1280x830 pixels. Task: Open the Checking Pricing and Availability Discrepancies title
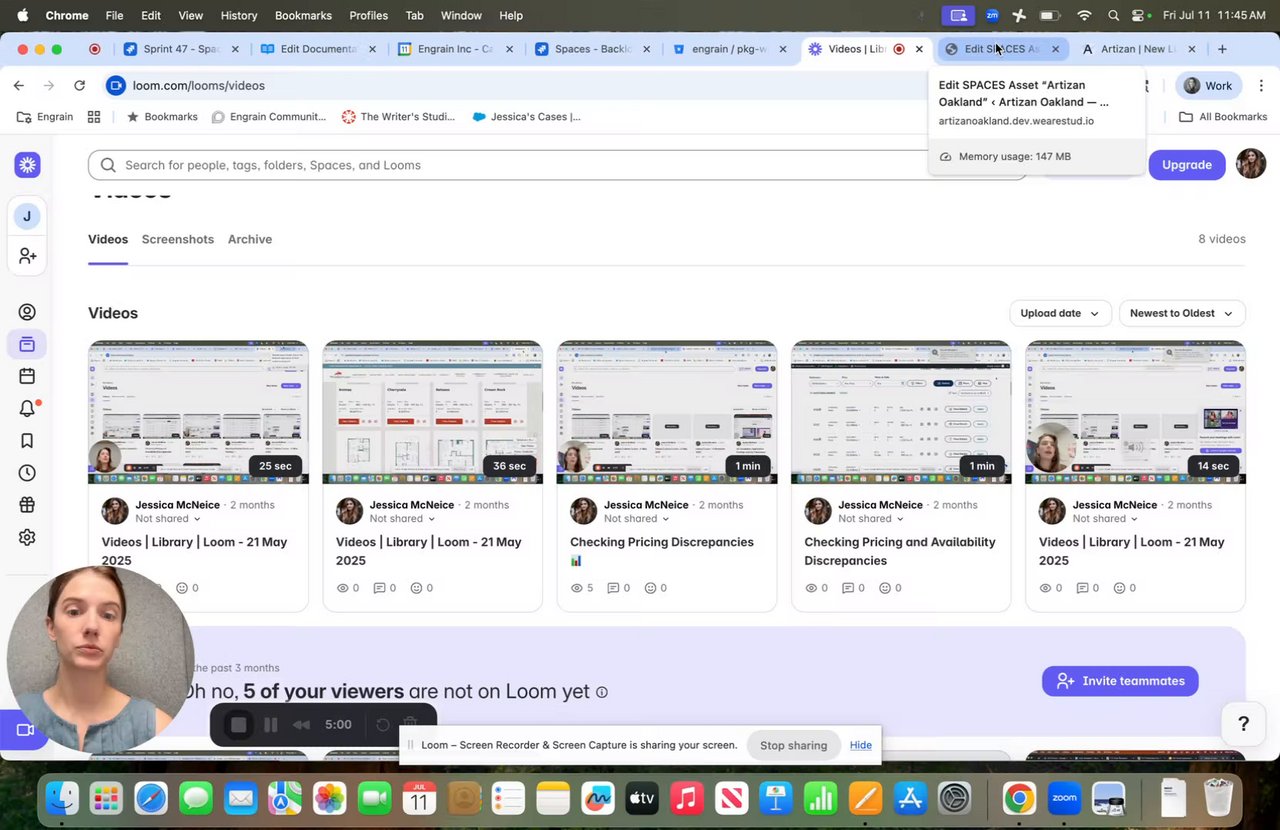click(900, 551)
